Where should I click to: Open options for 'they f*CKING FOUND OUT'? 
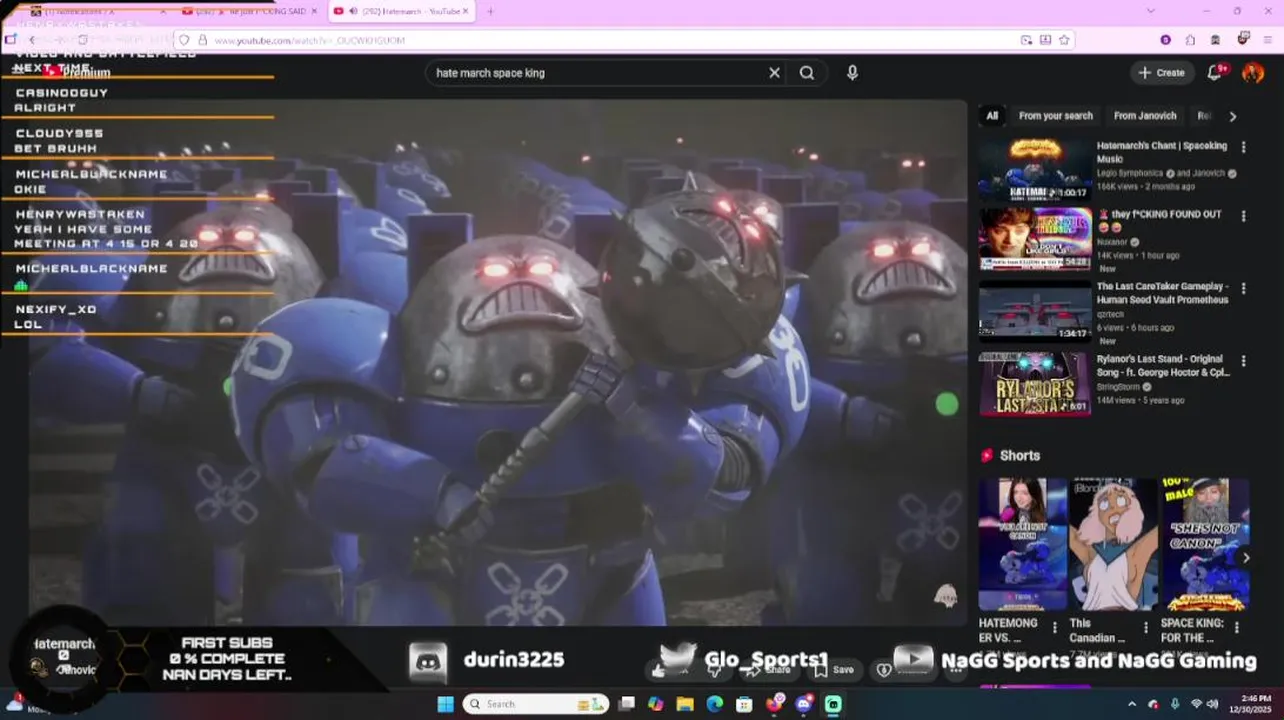(1243, 216)
